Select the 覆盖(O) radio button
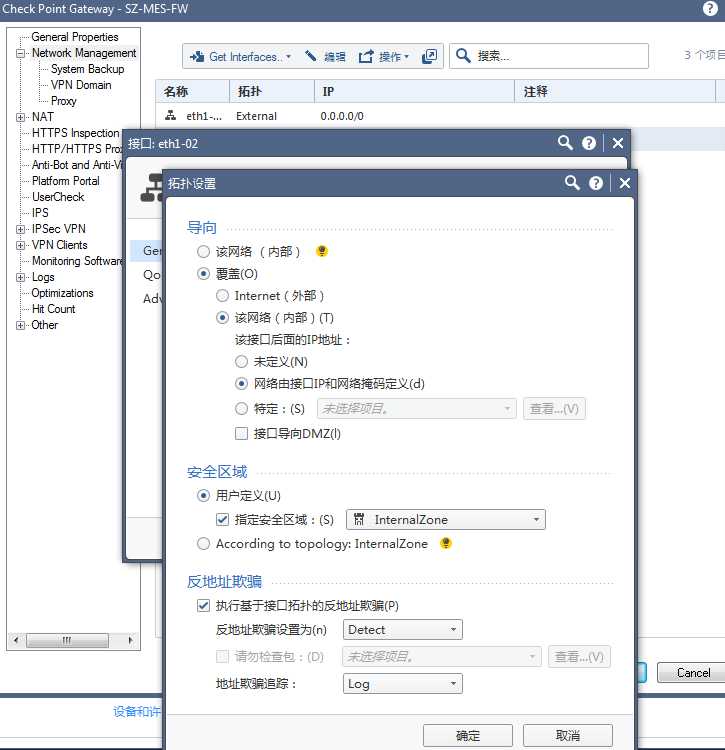The height and width of the screenshot is (750, 725). pyautogui.click(x=203, y=274)
